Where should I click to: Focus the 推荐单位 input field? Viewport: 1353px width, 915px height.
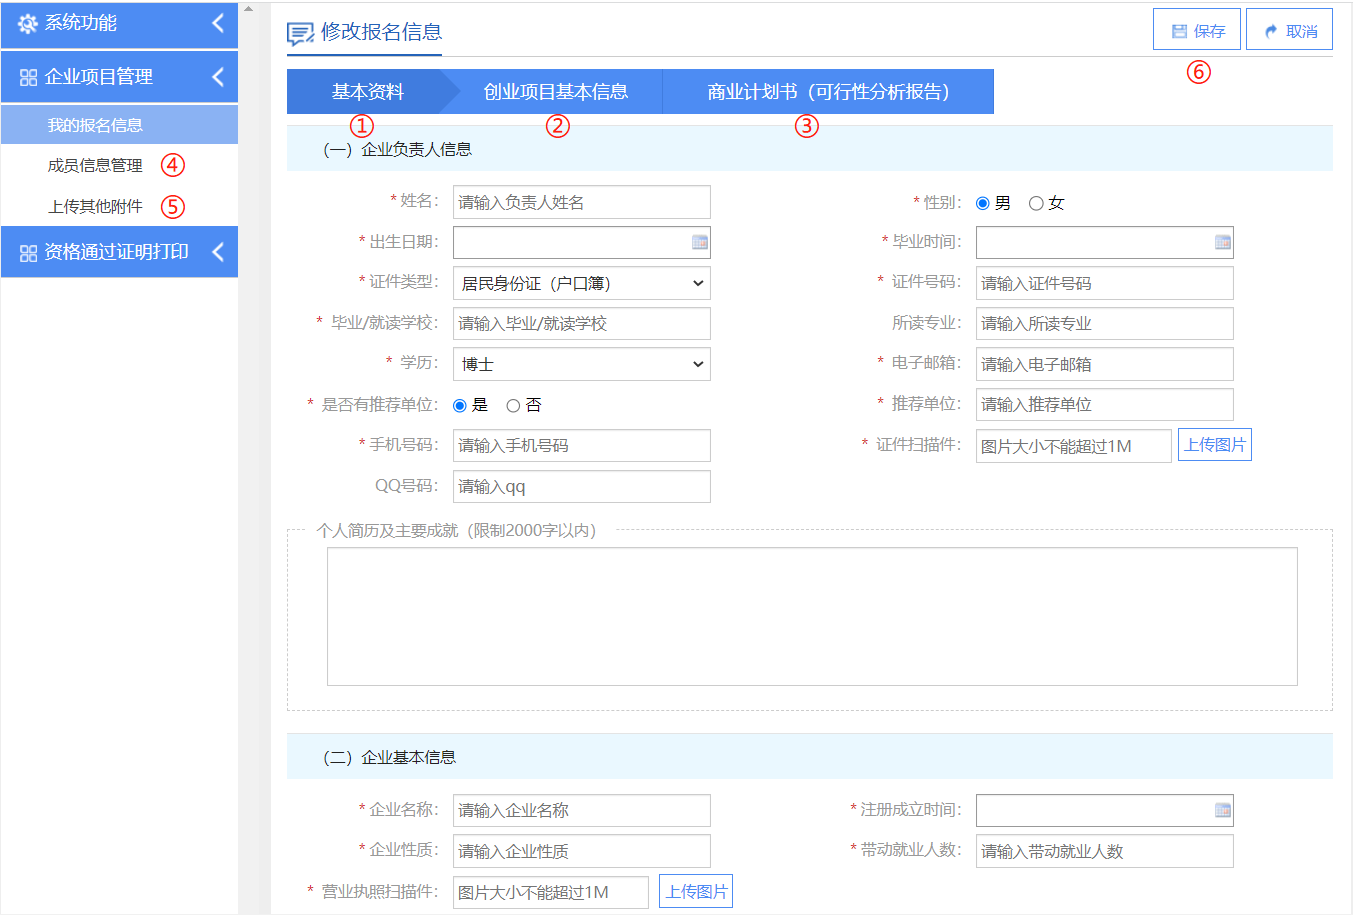click(1105, 404)
